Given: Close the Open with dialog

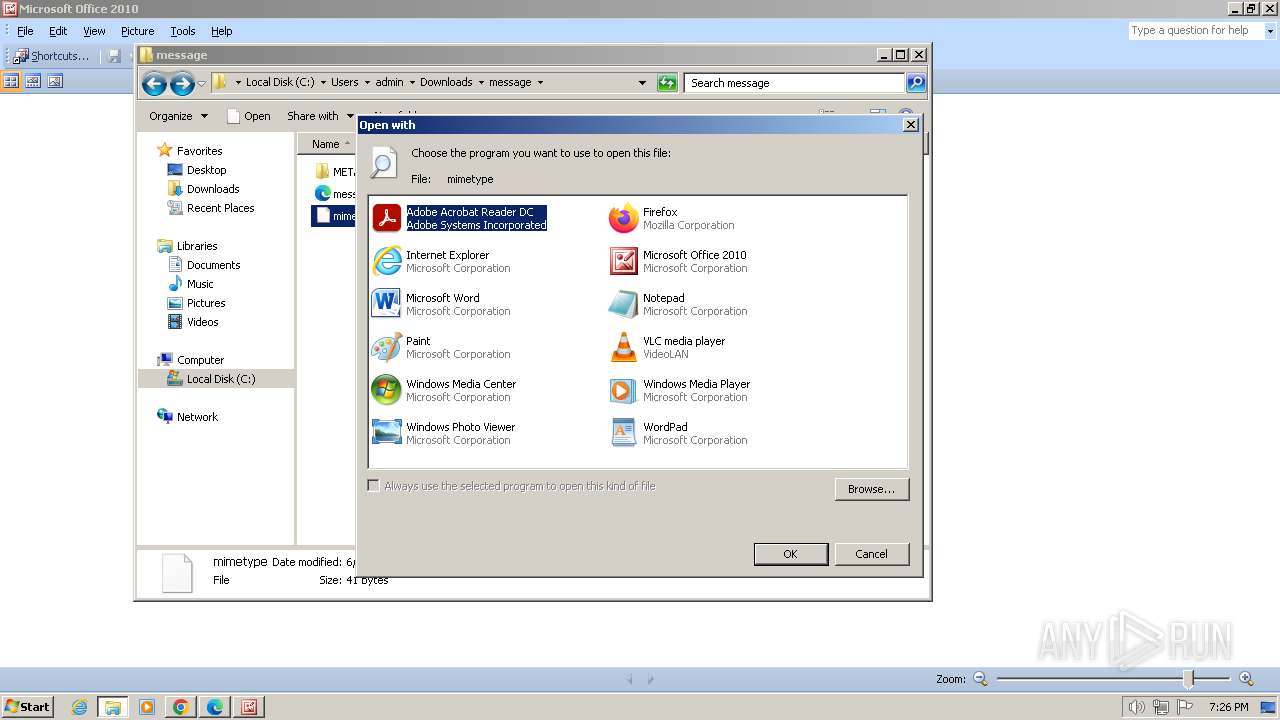Looking at the screenshot, I should [x=910, y=125].
